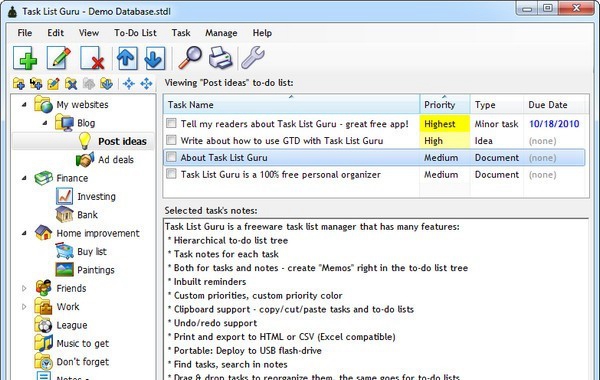Collapse the Blog tree node
This screenshot has width=600, height=380.
point(45,123)
